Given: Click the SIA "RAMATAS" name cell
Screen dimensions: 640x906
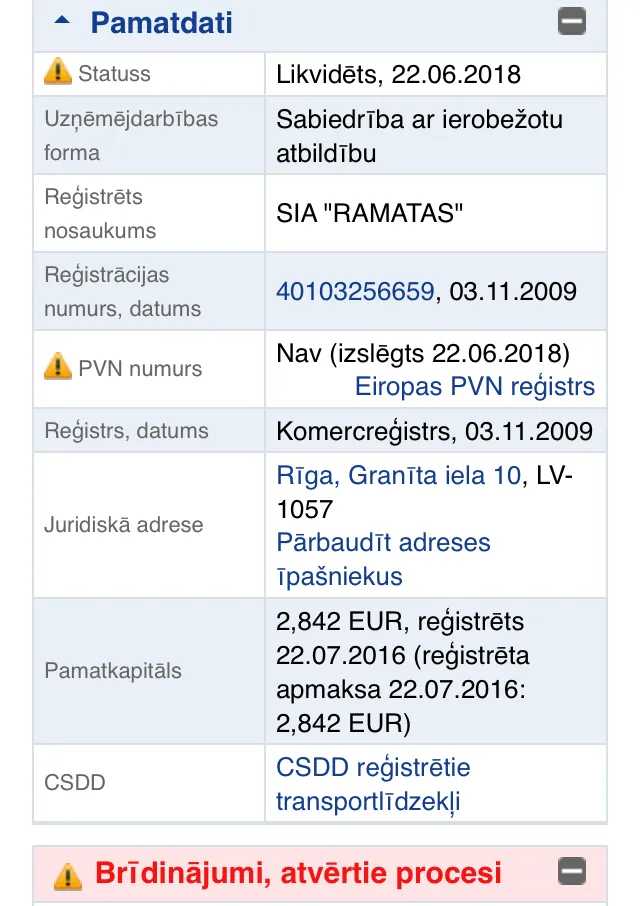Looking at the screenshot, I should click(436, 213).
